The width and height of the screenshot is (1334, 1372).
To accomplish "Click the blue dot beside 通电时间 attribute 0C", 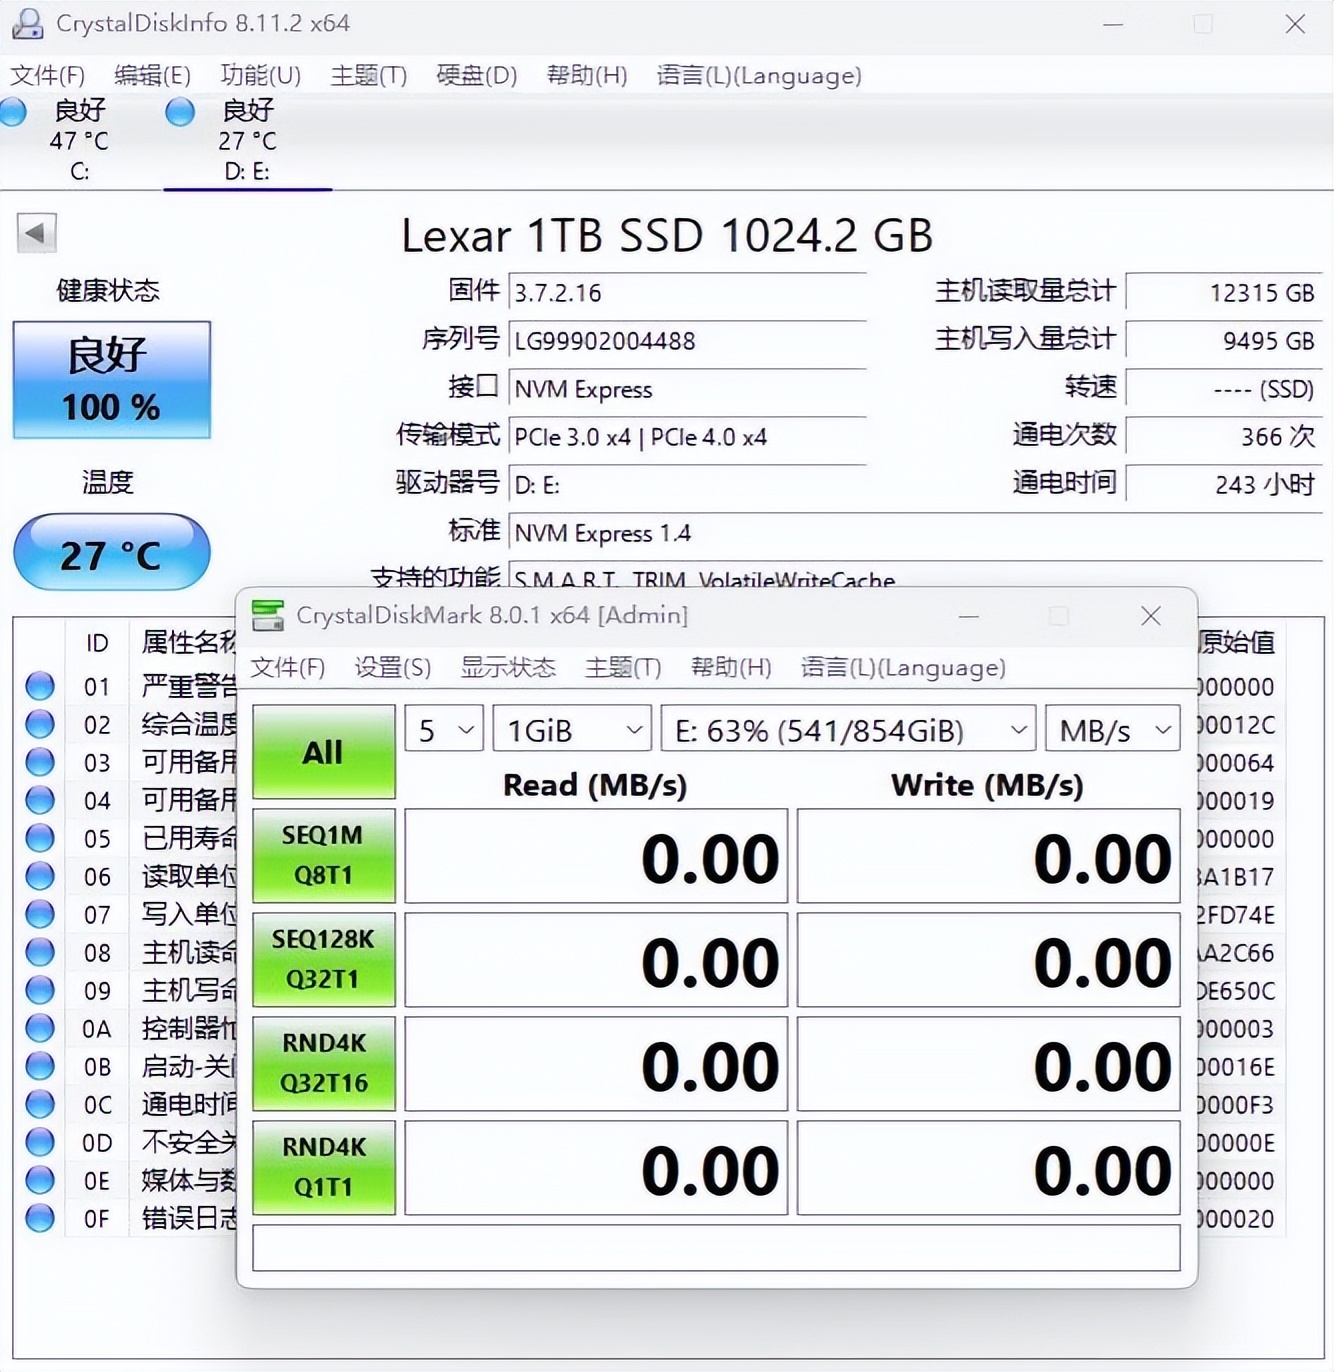I will [x=40, y=1105].
